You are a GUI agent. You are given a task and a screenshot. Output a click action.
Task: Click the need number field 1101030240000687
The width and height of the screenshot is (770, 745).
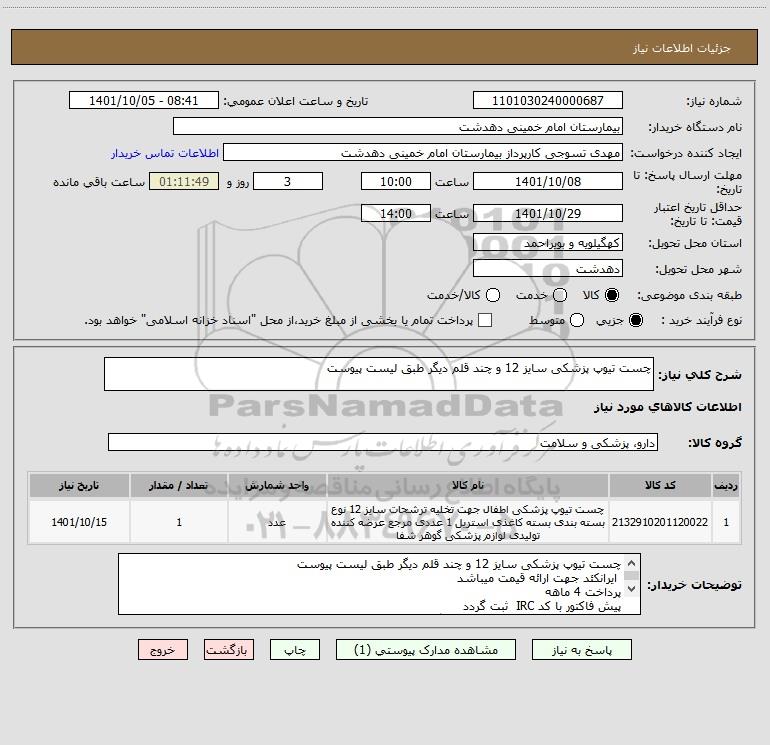[x=548, y=100]
